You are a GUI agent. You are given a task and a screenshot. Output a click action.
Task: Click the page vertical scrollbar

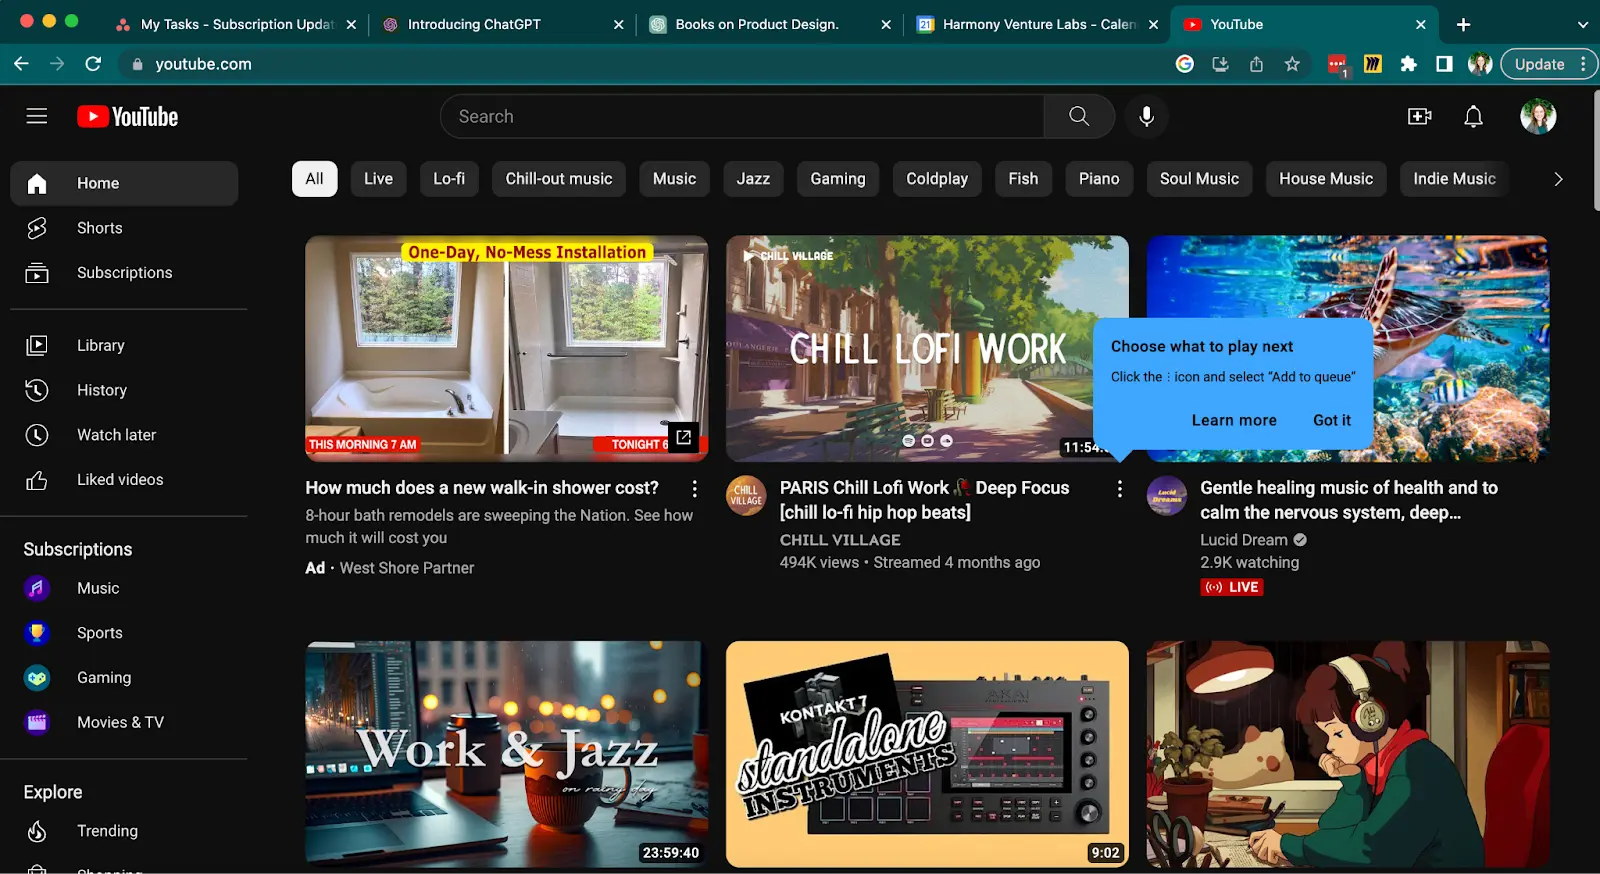pos(1595,150)
